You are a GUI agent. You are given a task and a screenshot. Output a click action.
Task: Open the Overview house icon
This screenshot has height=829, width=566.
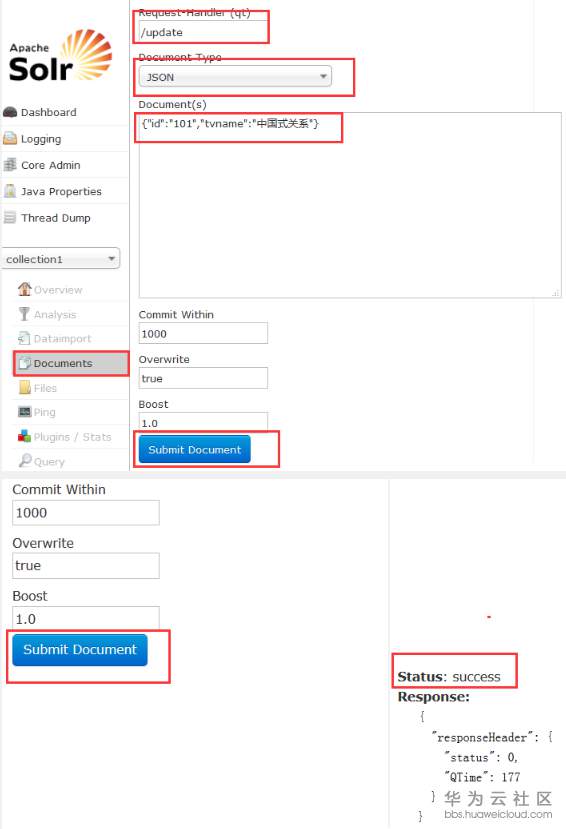point(24,289)
